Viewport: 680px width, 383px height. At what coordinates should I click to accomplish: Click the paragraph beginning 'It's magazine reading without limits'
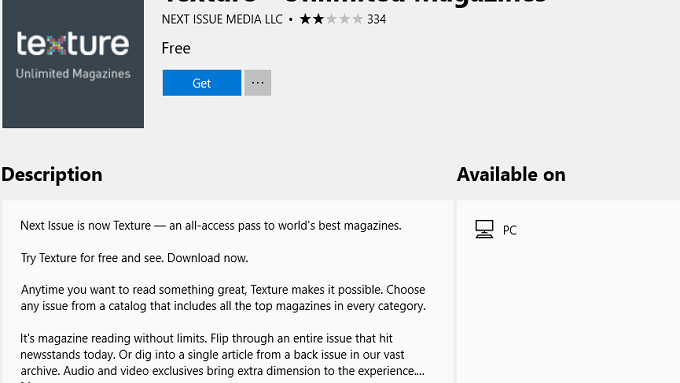tap(222, 354)
